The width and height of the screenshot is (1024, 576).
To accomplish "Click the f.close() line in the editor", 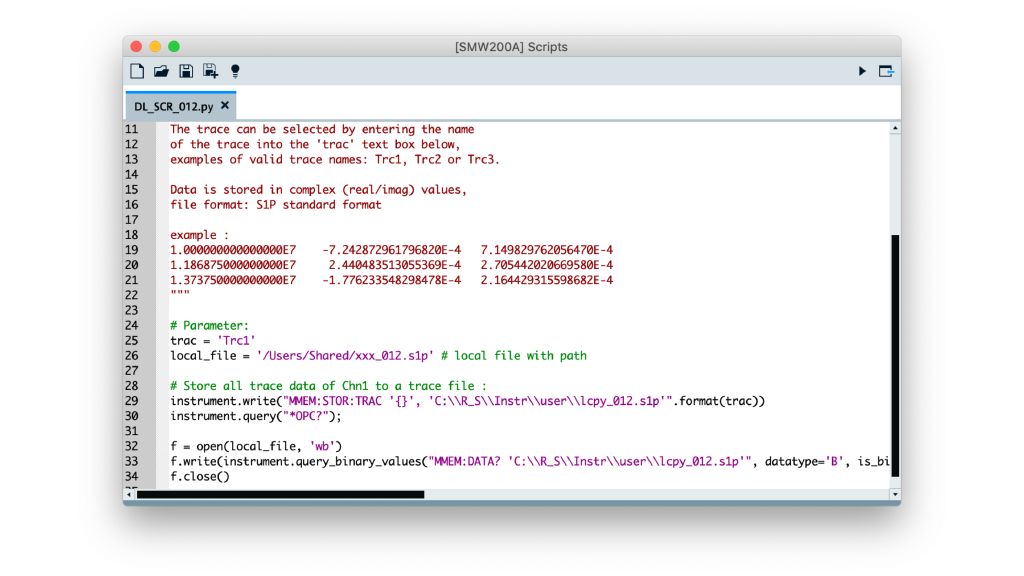I will (199, 476).
